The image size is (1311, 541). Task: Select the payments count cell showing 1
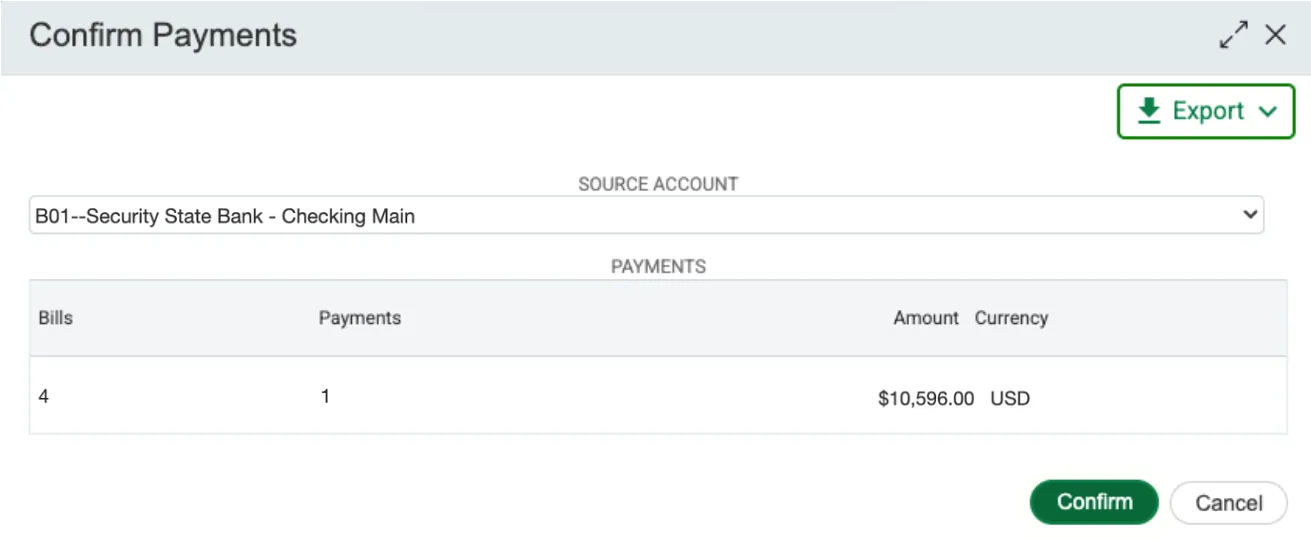click(x=325, y=396)
